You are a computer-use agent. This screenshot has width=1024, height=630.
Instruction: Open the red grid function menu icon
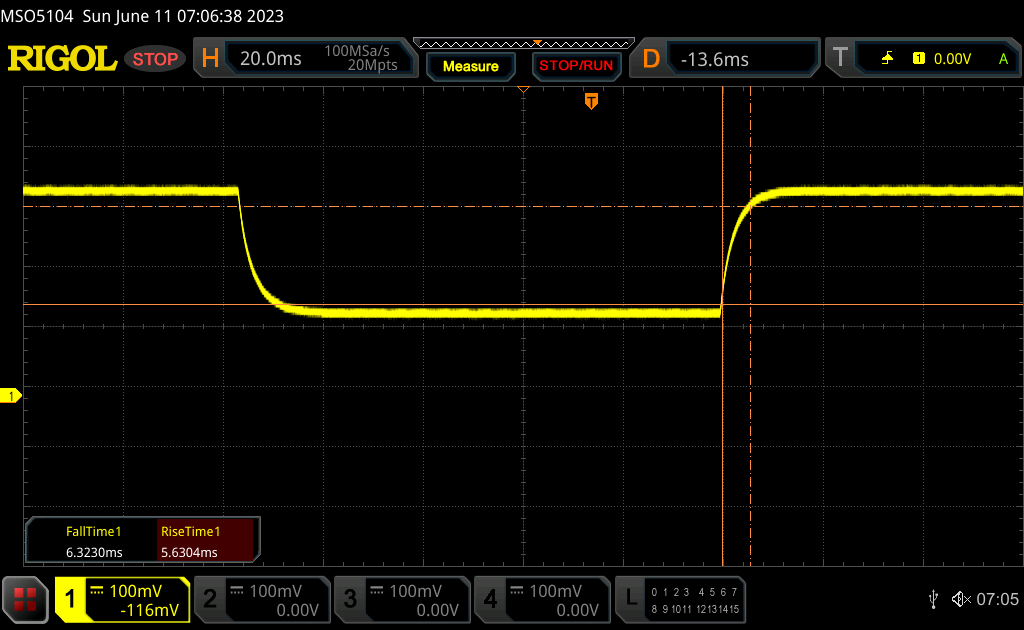pos(25,599)
